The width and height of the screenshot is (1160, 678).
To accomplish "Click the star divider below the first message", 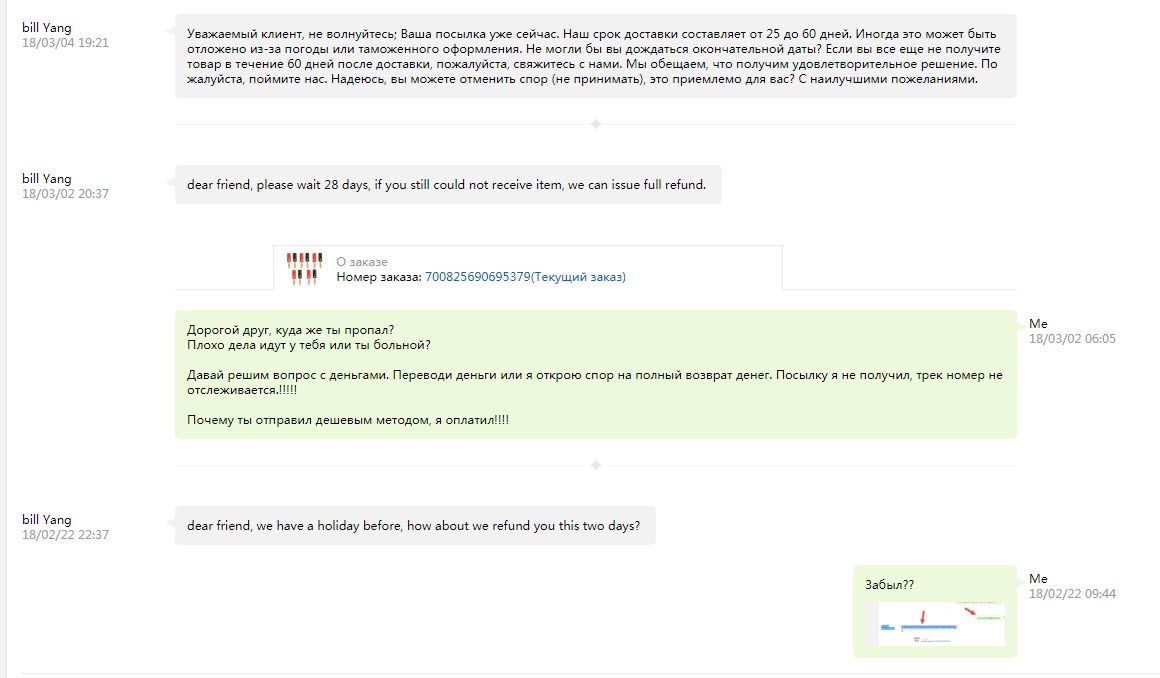I will pyautogui.click(x=596, y=124).
